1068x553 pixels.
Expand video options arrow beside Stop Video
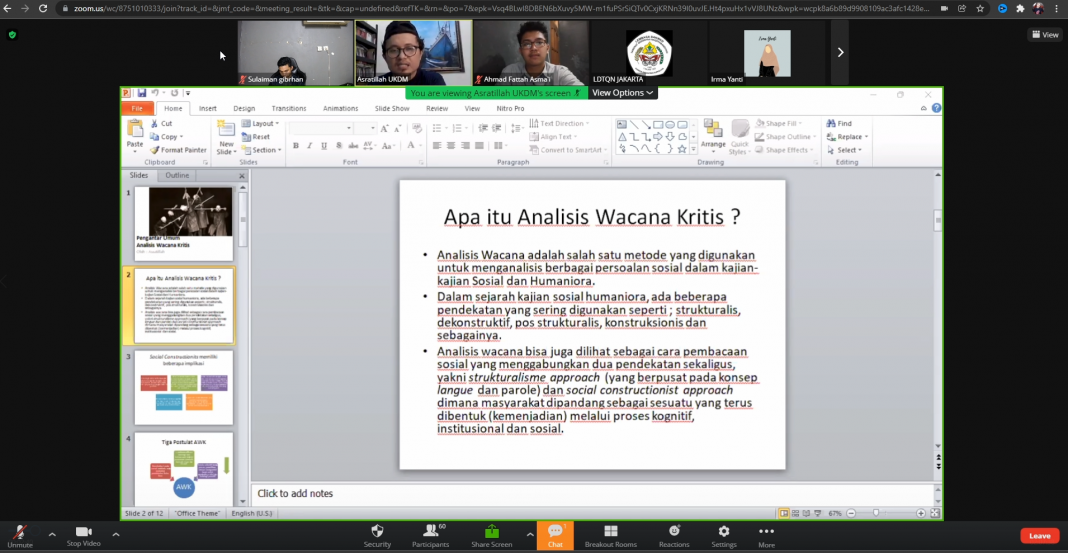pos(116,534)
